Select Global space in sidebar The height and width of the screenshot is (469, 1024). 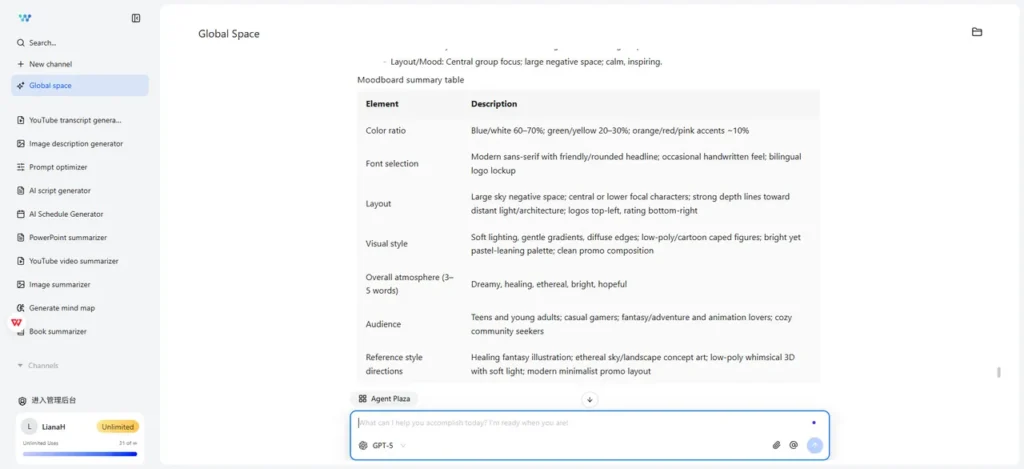pyautogui.click(x=50, y=86)
